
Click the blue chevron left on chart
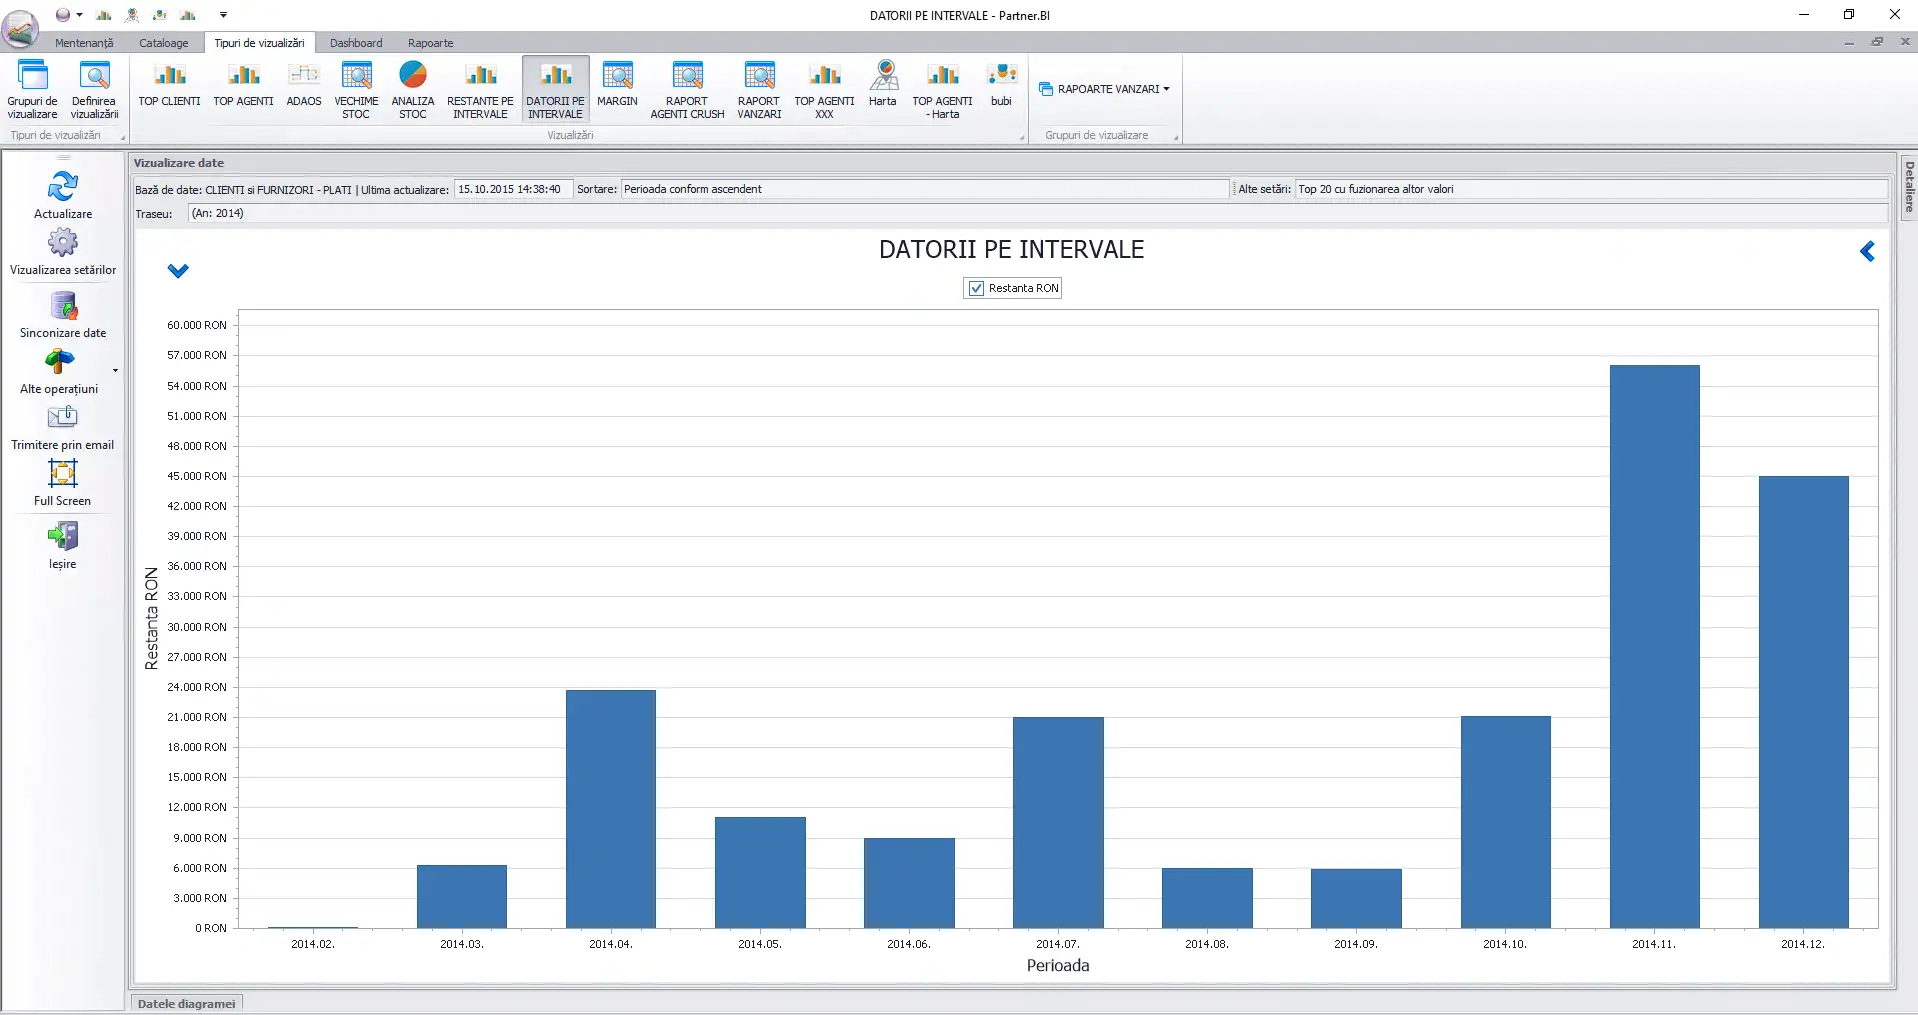coord(1867,251)
